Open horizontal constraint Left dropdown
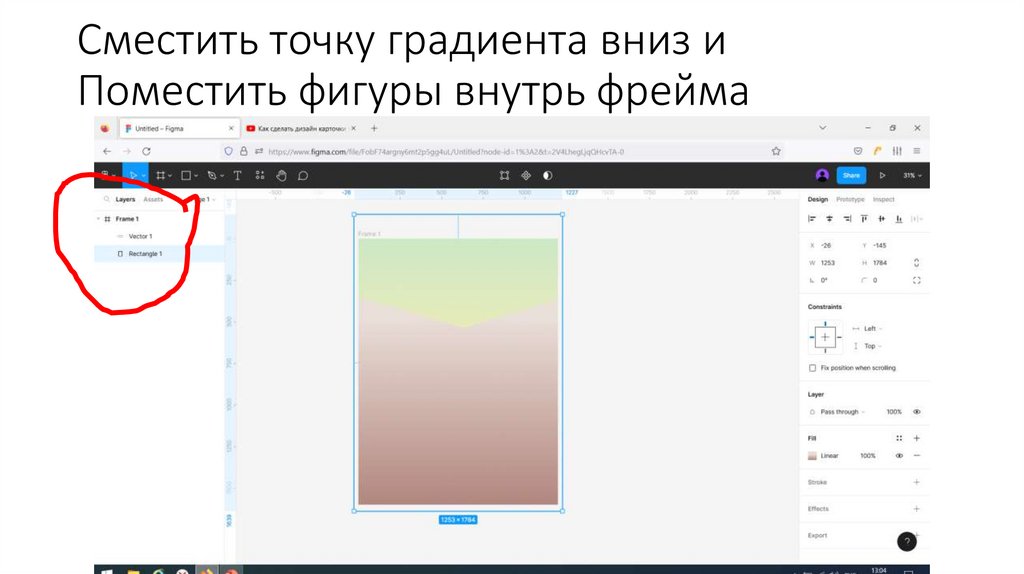Image resolution: width=1024 pixels, height=574 pixels. point(872,328)
